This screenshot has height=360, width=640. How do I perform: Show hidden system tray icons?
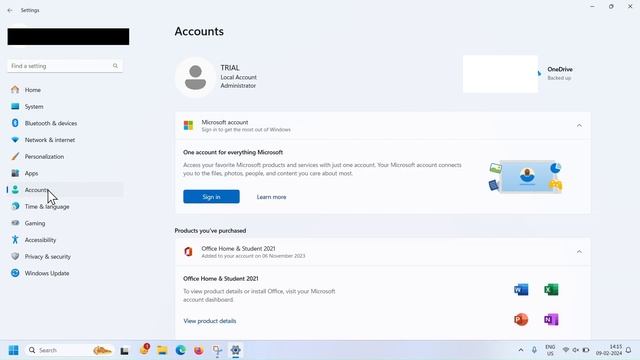tap(521, 350)
